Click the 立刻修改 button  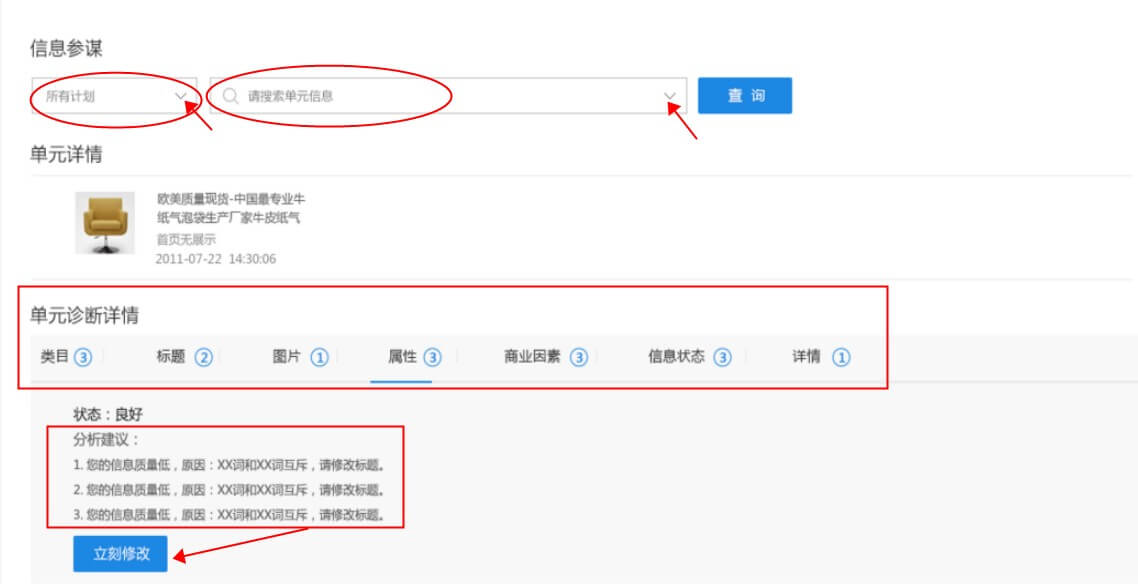[x=121, y=554]
